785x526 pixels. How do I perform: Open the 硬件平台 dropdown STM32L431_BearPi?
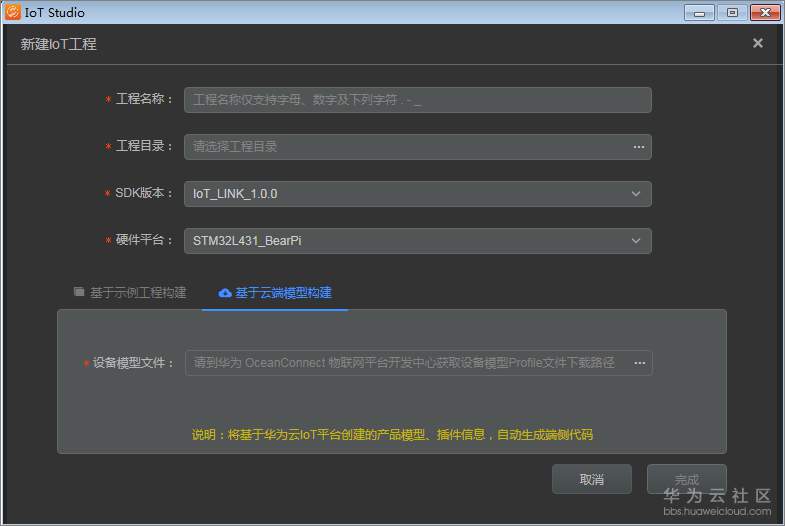(418, 241)
